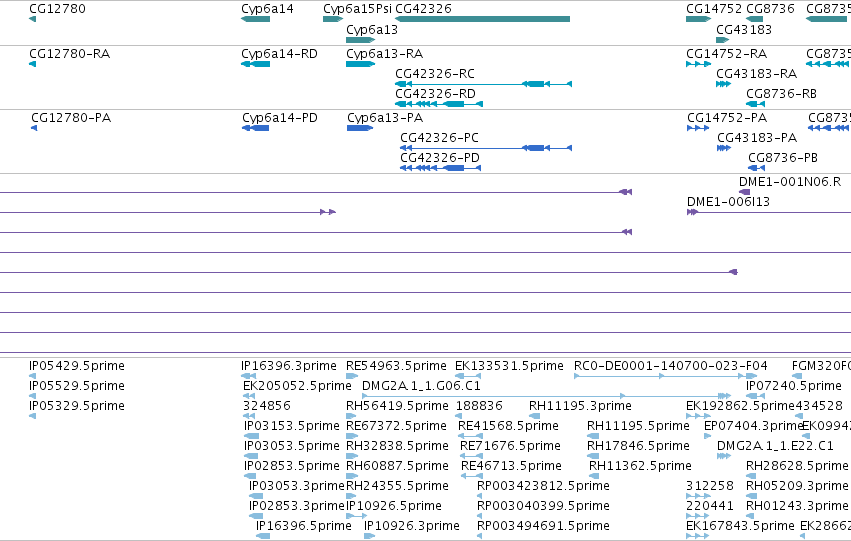
Task: Select the CG42326-RD transcript
Action: coord(439,104)
